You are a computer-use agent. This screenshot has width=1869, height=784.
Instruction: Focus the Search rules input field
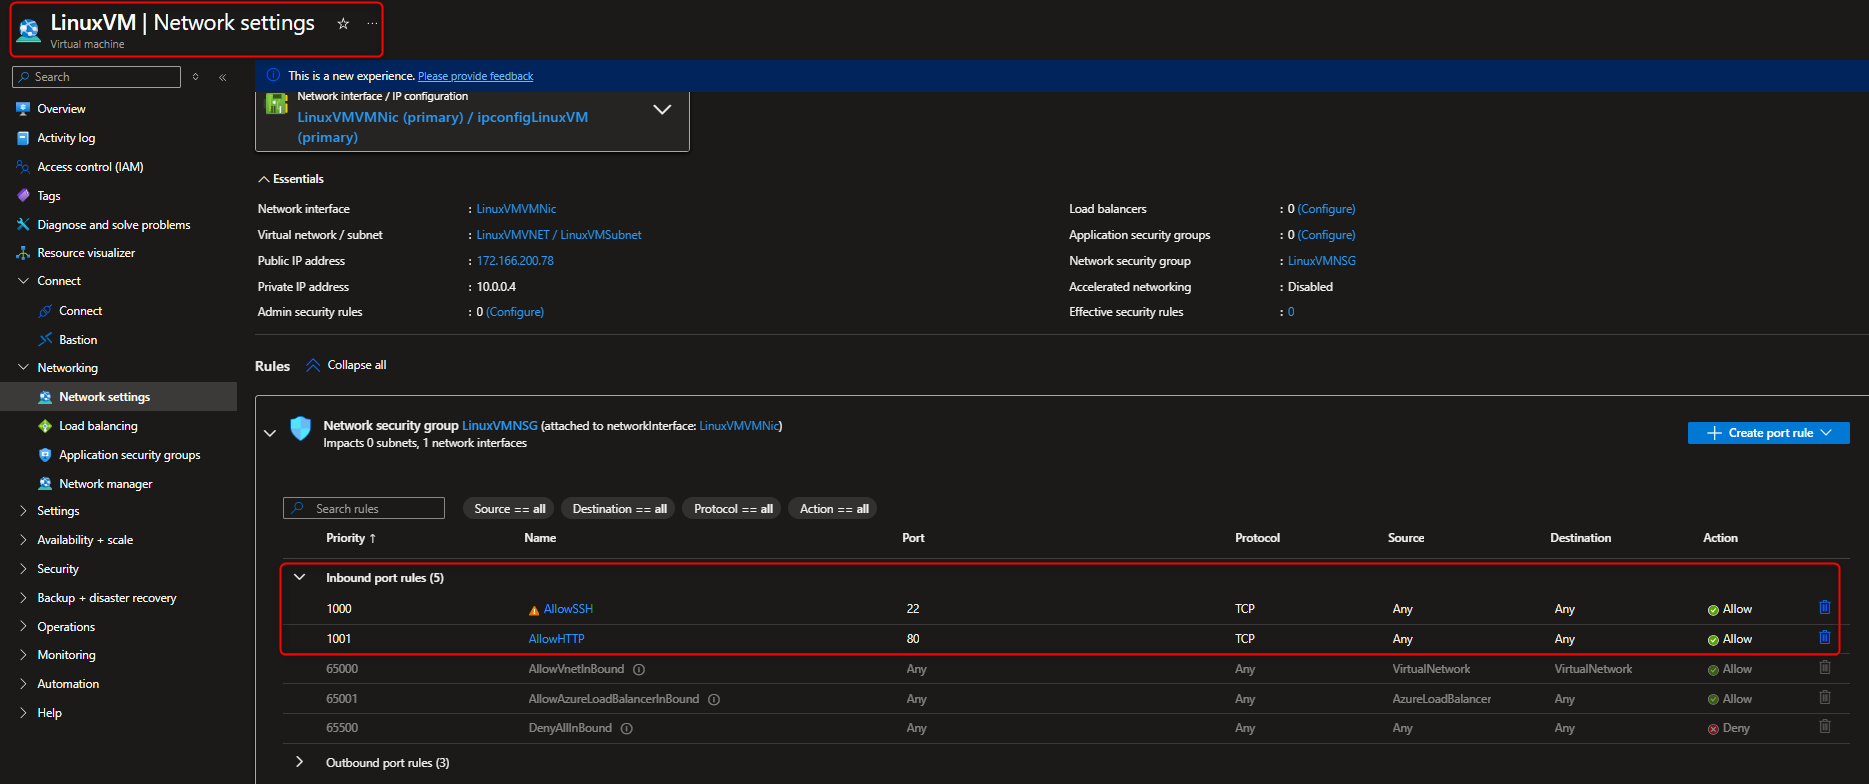point(364,508)
